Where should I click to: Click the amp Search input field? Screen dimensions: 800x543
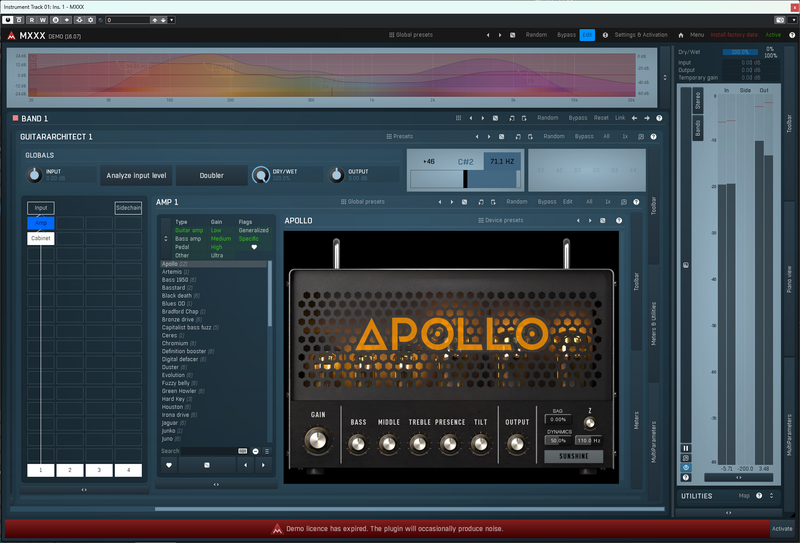point(214,451)
